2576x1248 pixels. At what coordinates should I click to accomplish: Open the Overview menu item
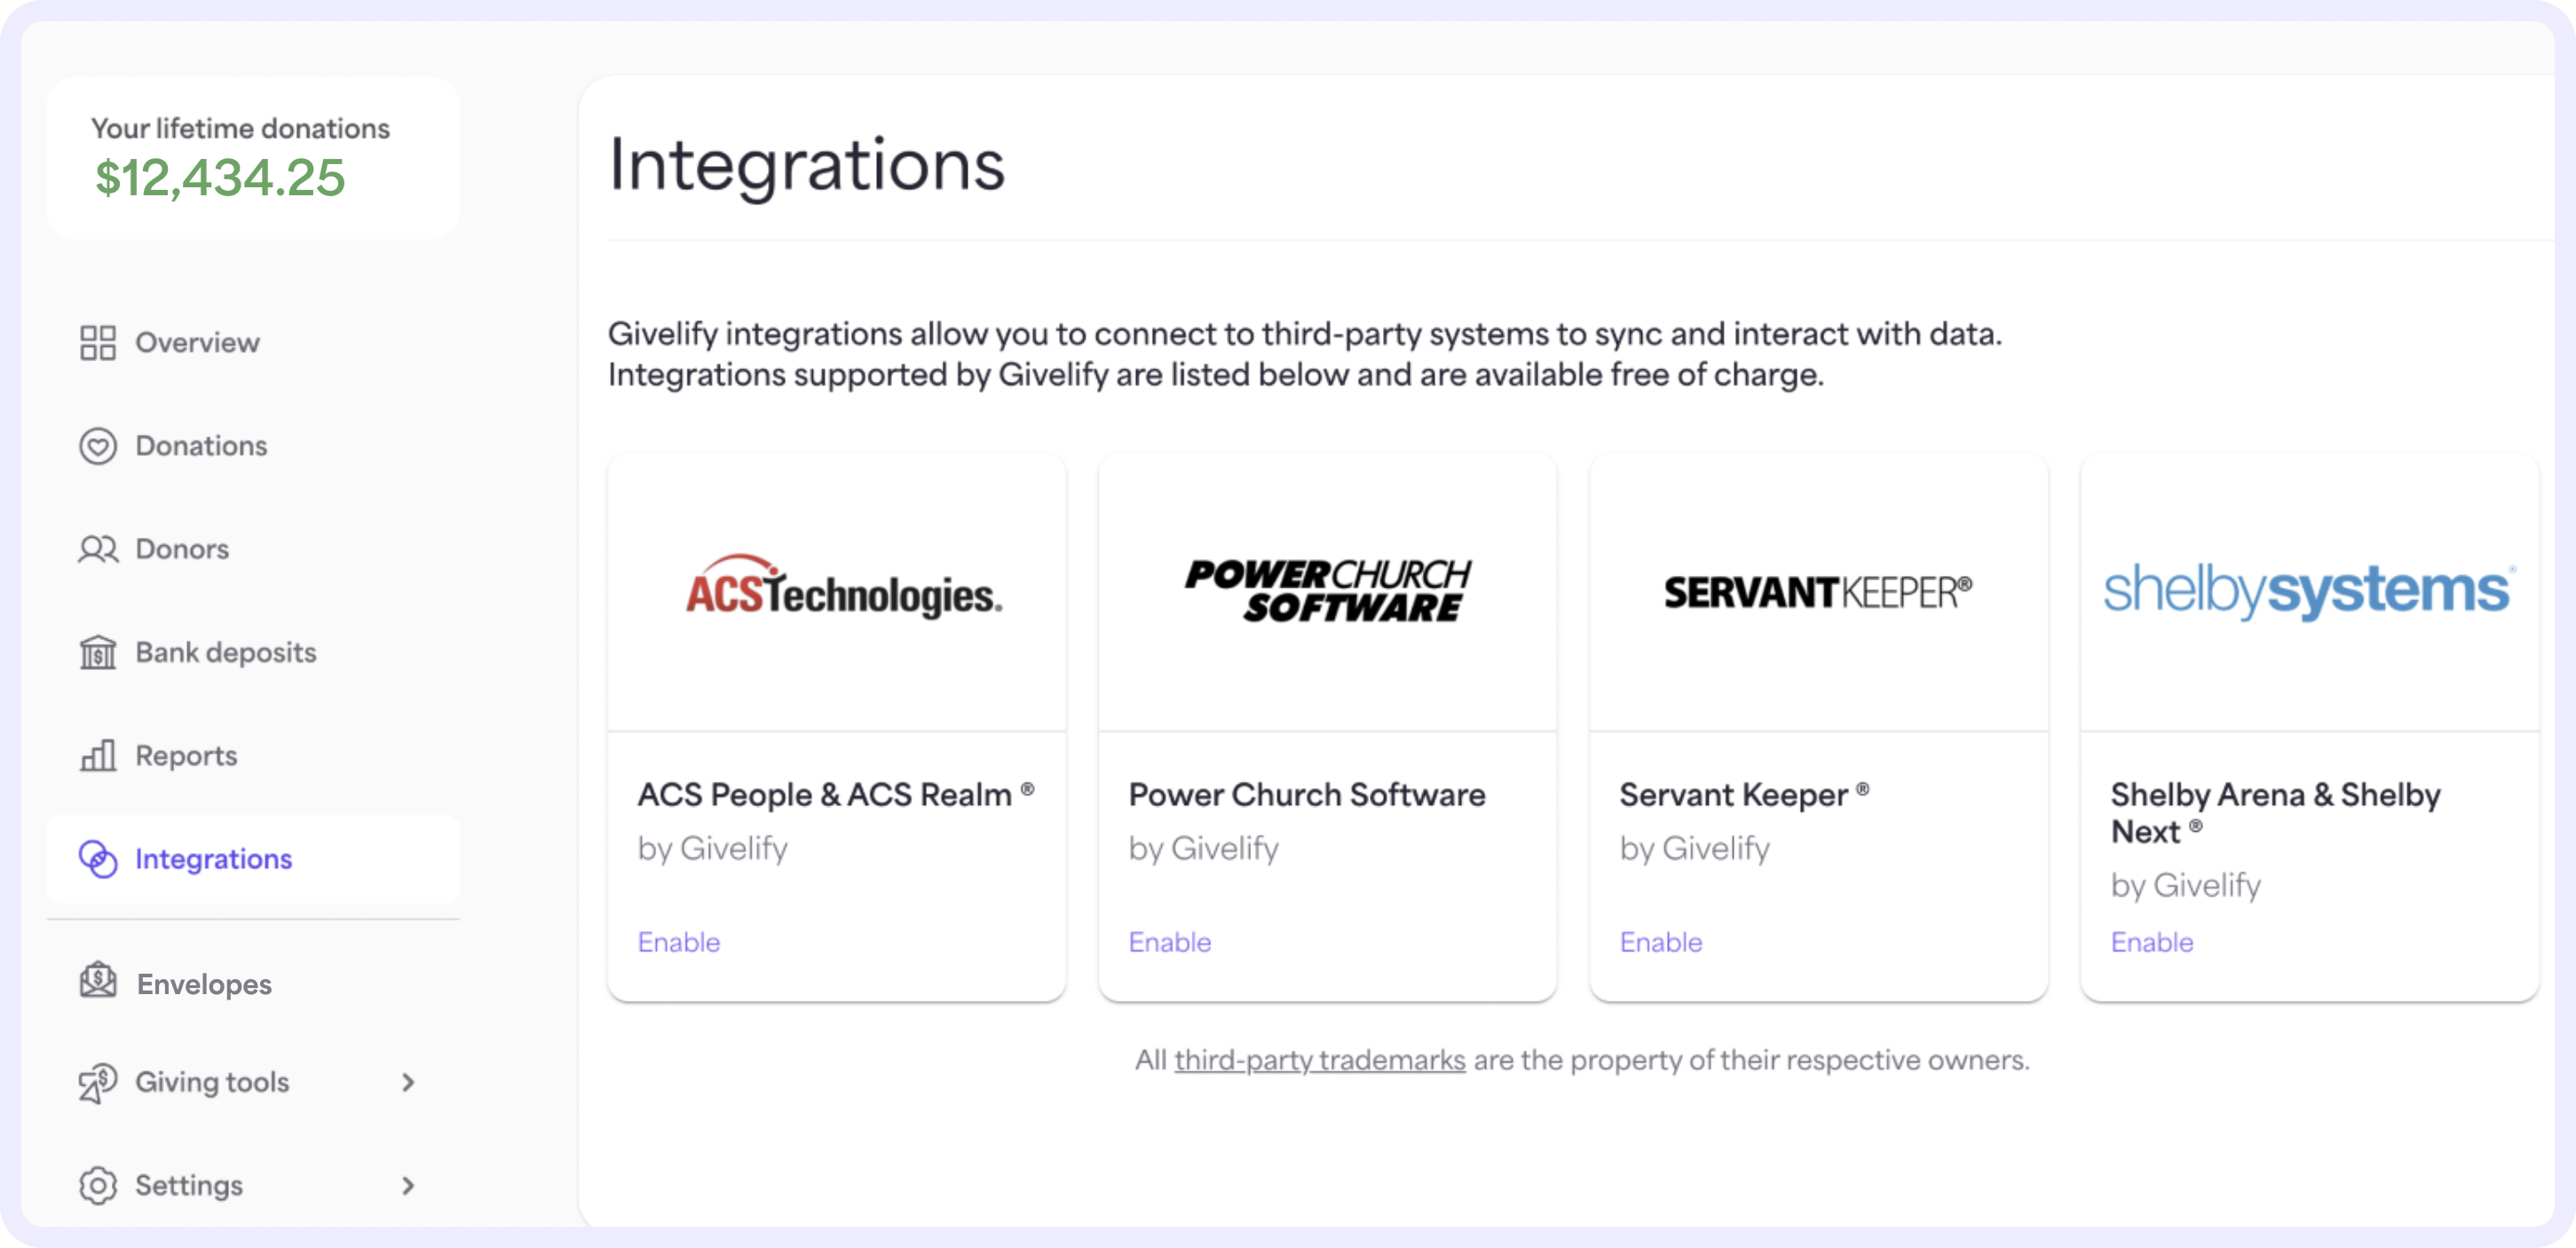coord(197,343)
